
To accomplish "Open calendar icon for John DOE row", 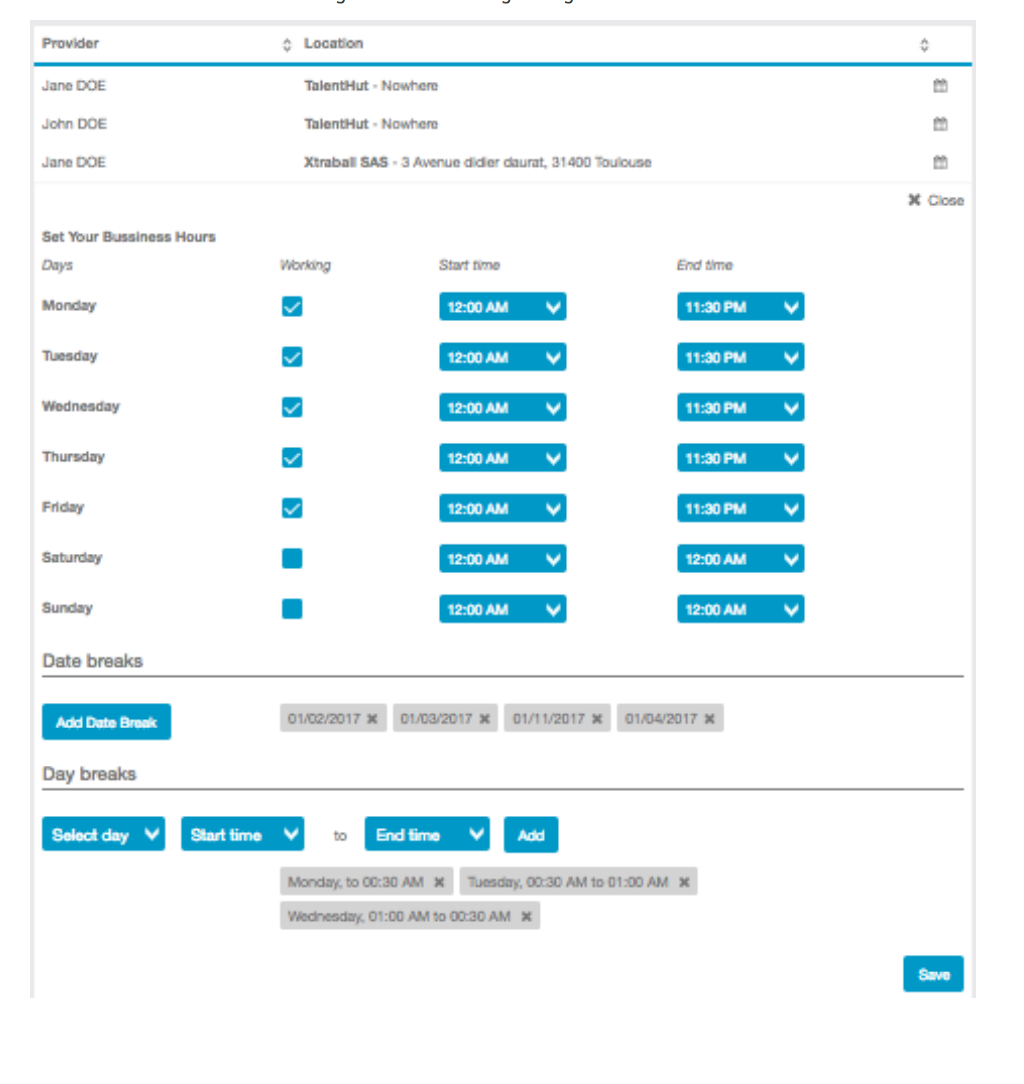I will [940, 124].
